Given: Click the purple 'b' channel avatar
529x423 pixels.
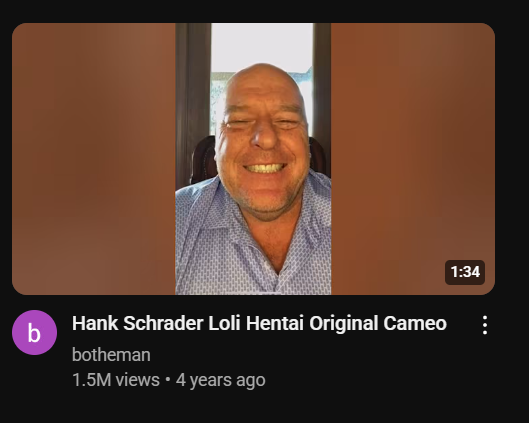Looking at the screenshot, I should click(x=34, y=332).
